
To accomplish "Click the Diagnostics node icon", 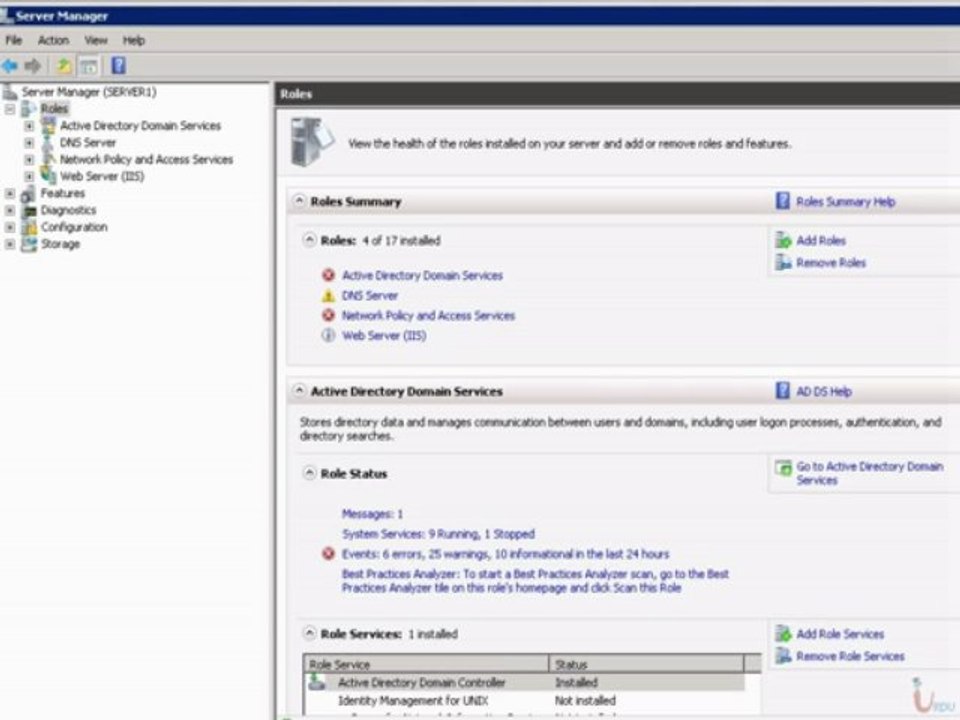I will click(x=29, y=211).
